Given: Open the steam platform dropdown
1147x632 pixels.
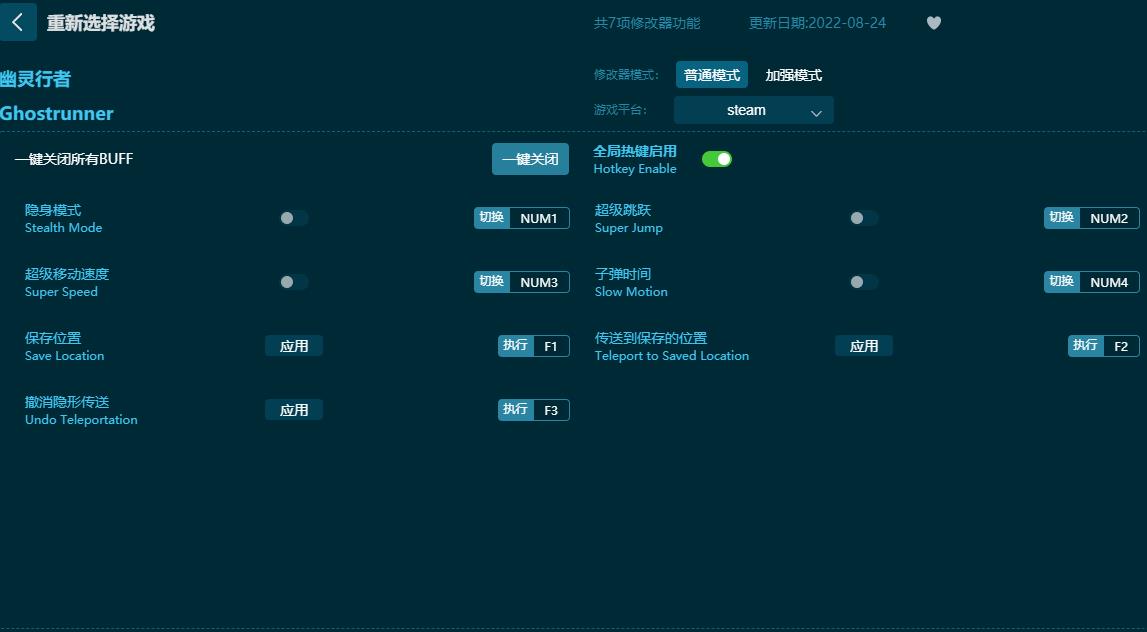Looking at the screenshot, I should coord(753,110).
